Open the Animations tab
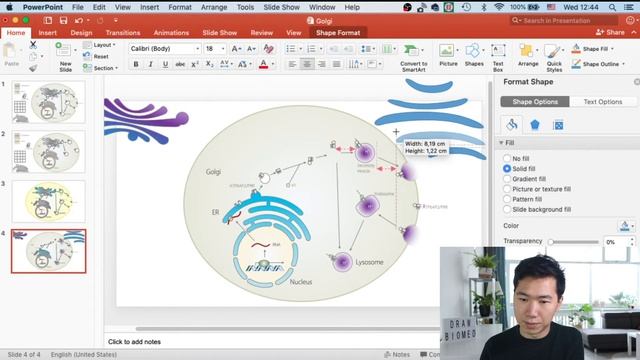Screen dimensions: 640x360 [171, 33]
